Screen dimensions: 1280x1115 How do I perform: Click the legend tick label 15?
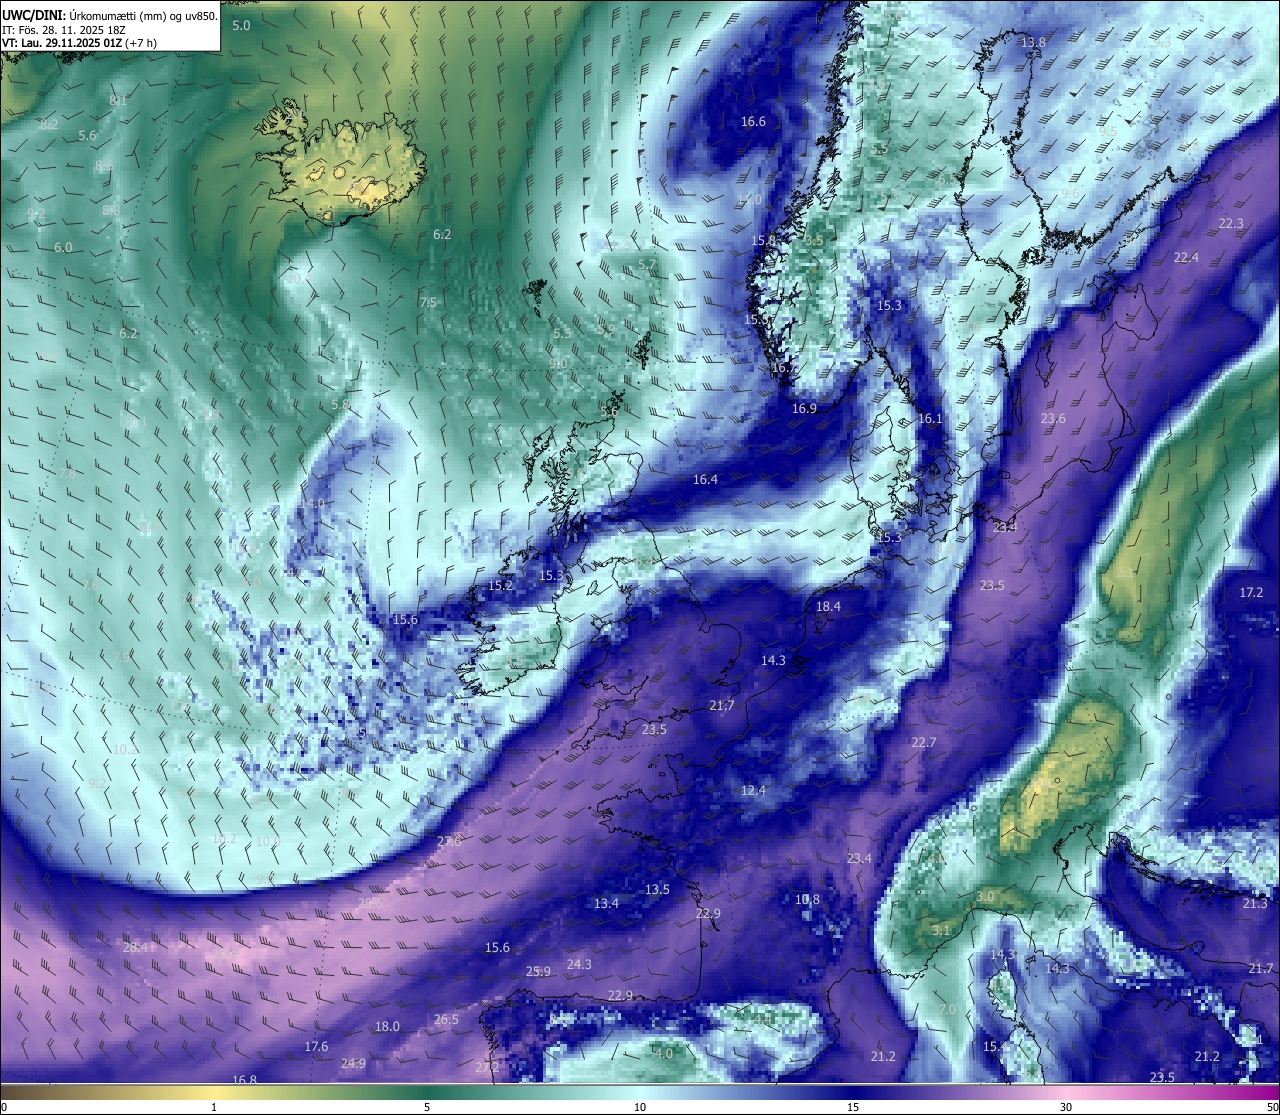coord(853,1107)
